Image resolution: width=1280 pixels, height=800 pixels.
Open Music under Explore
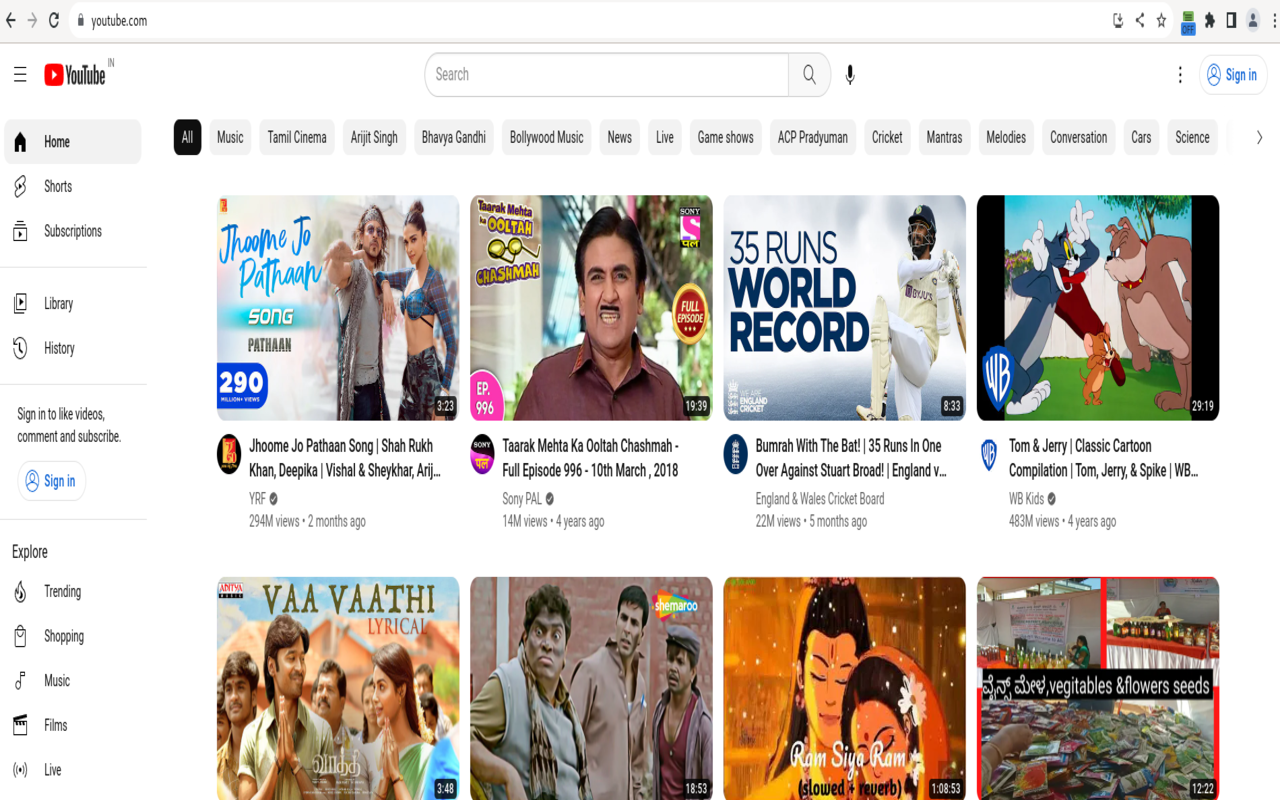[72, 681]
